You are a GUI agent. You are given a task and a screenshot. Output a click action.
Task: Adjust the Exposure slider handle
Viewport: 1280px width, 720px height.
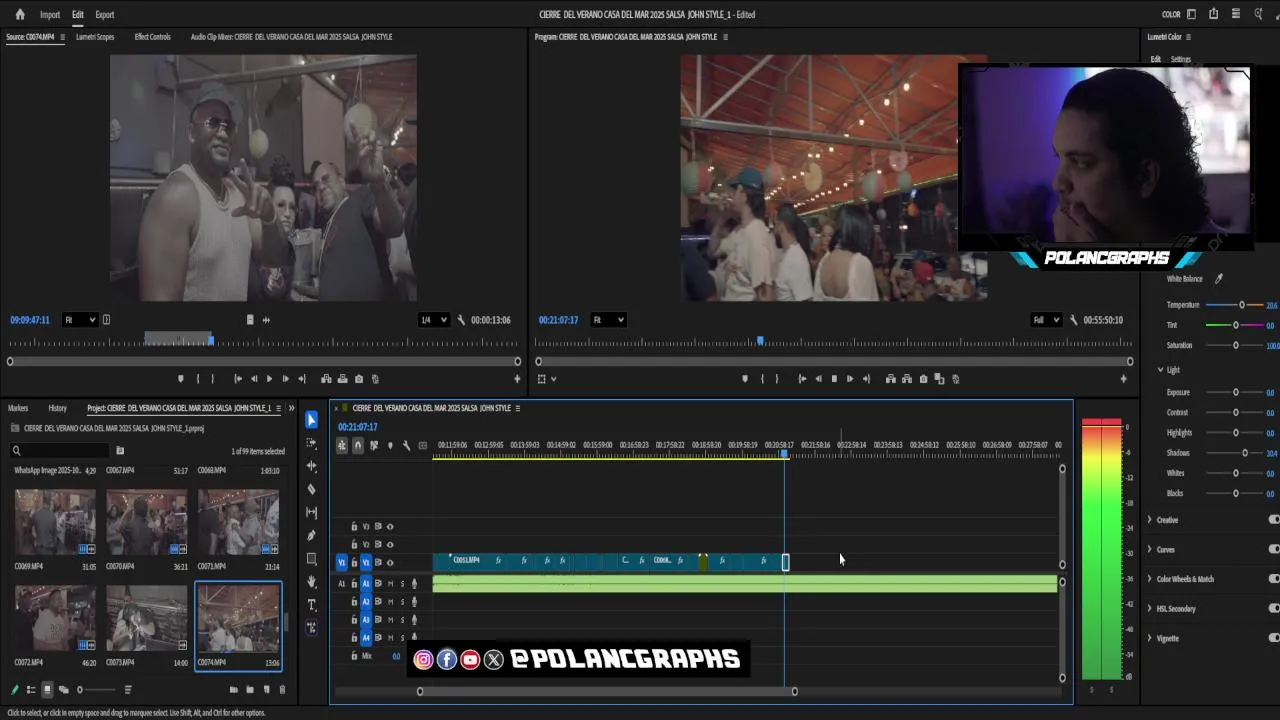pyautogui.click(x=1236, y=393)
